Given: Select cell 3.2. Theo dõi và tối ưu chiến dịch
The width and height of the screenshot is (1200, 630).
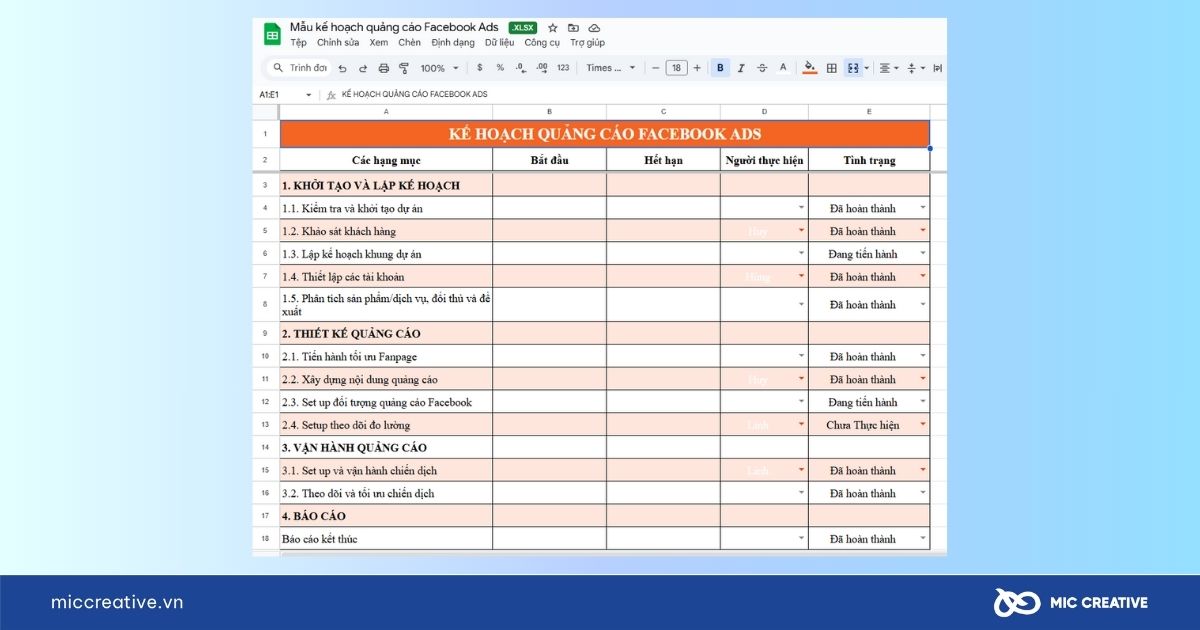Looking at the screenshot, I should pos(386,493).
